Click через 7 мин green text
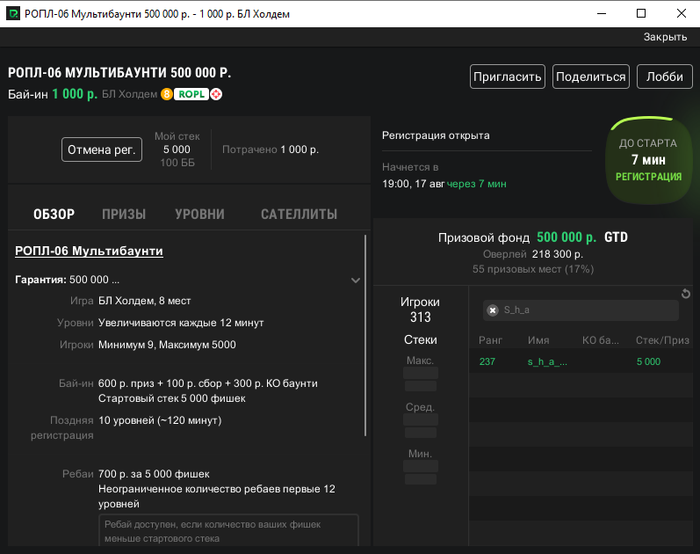The width and height of the screenshot is (700, 554). (x=476, y=183)
